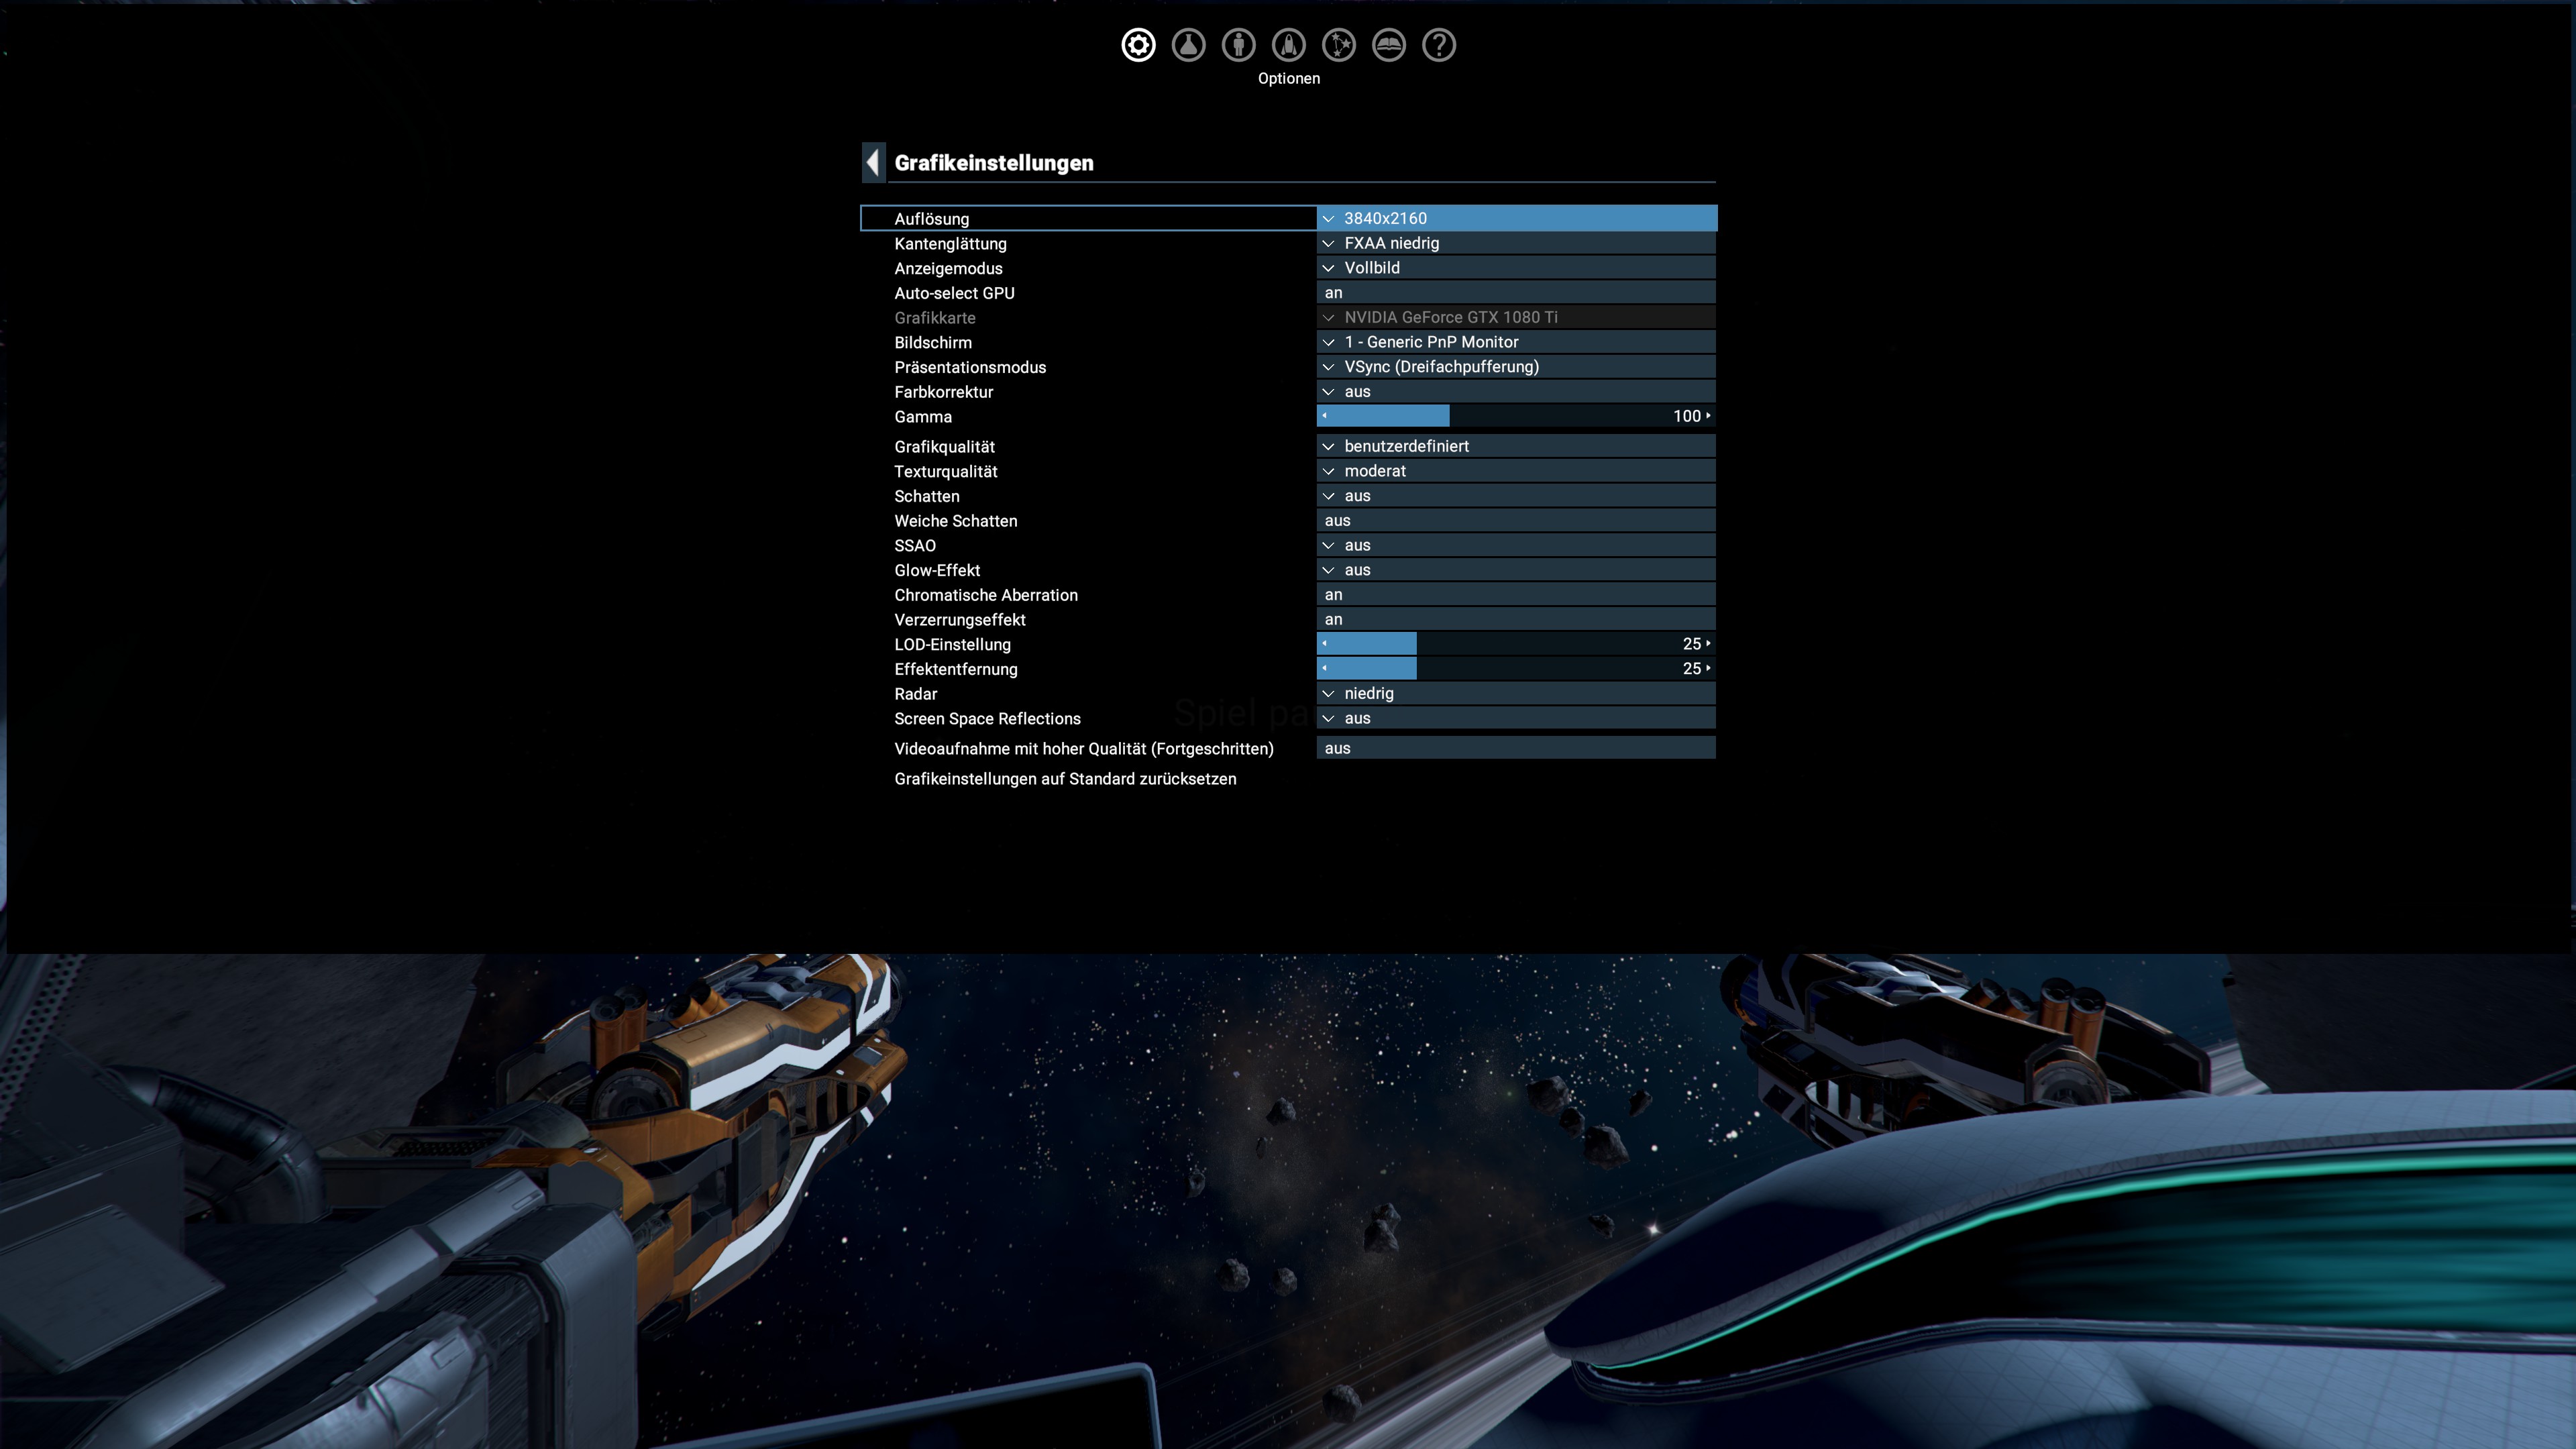Go back using arrow beside Grafikeinstellungen
Viewport: 2576px width, 1449px height.
tap(873, 162)
